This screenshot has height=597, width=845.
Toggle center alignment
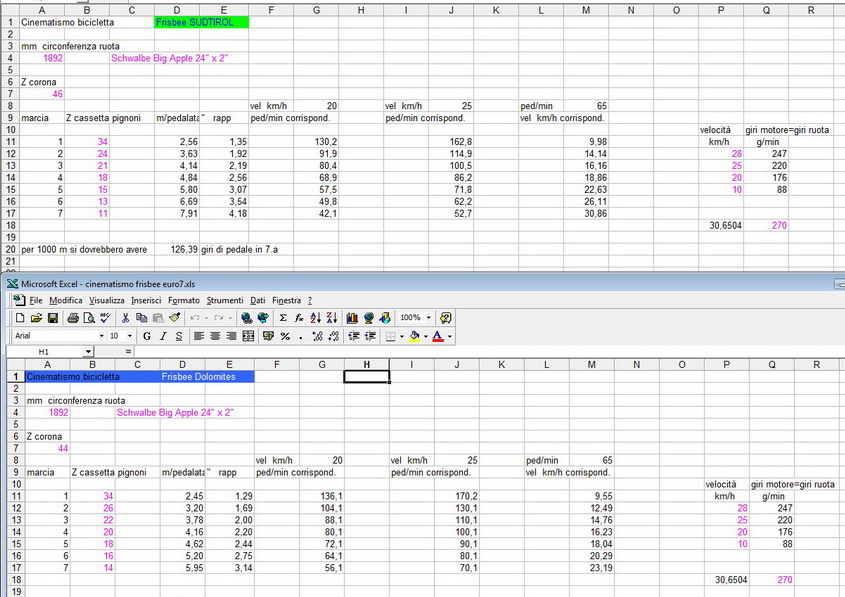point(215,336)
